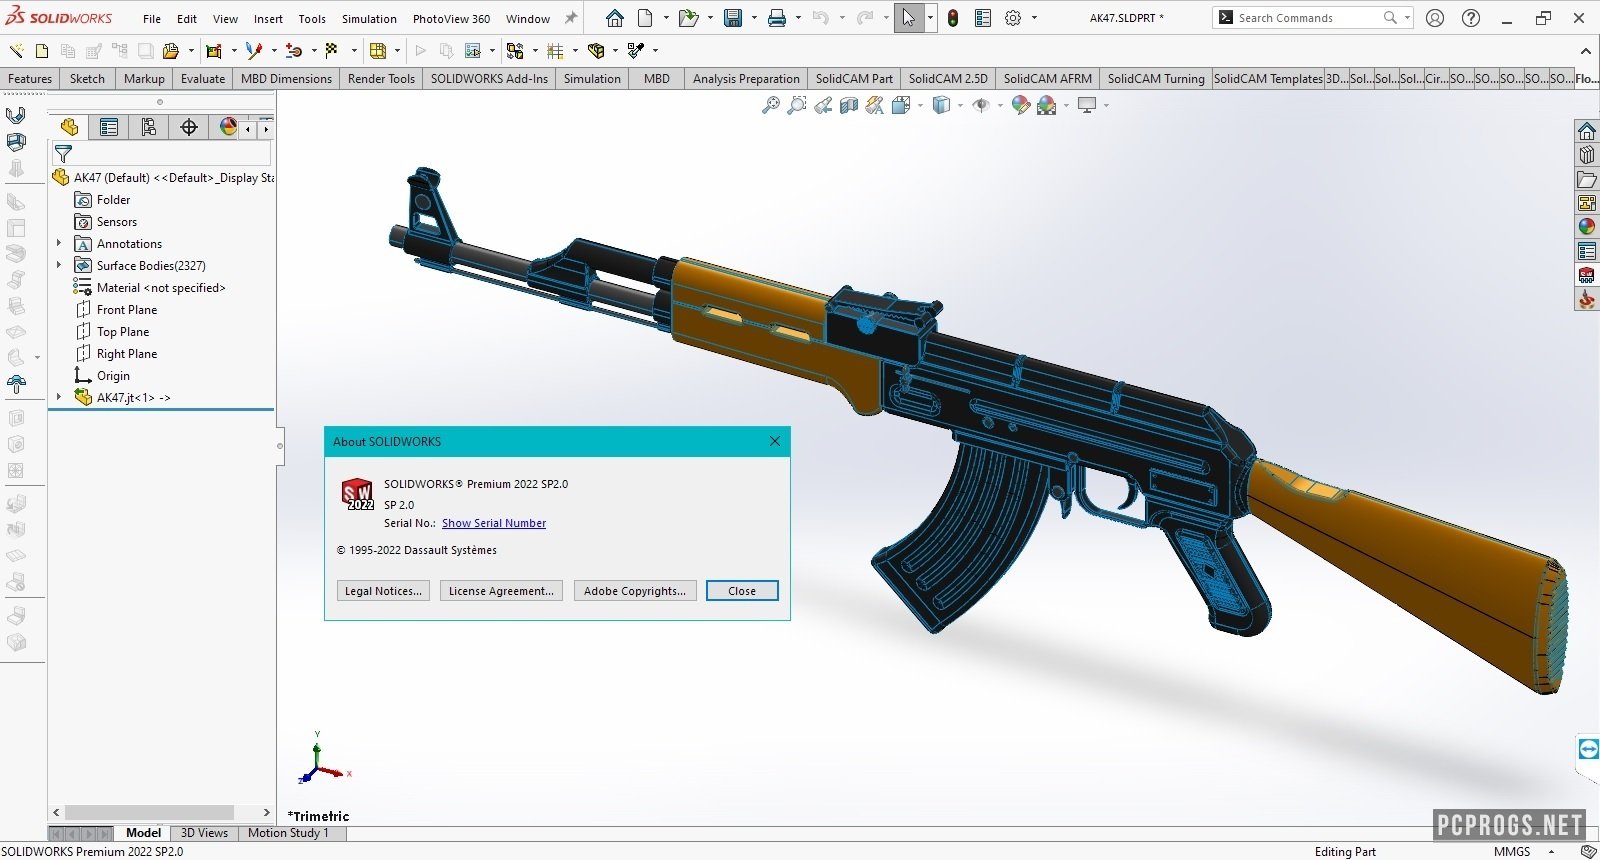The image size is (1600, 860).
Task: Click Zoom to Fit magnifier in the view toolbar
Action: pos(771,105)
